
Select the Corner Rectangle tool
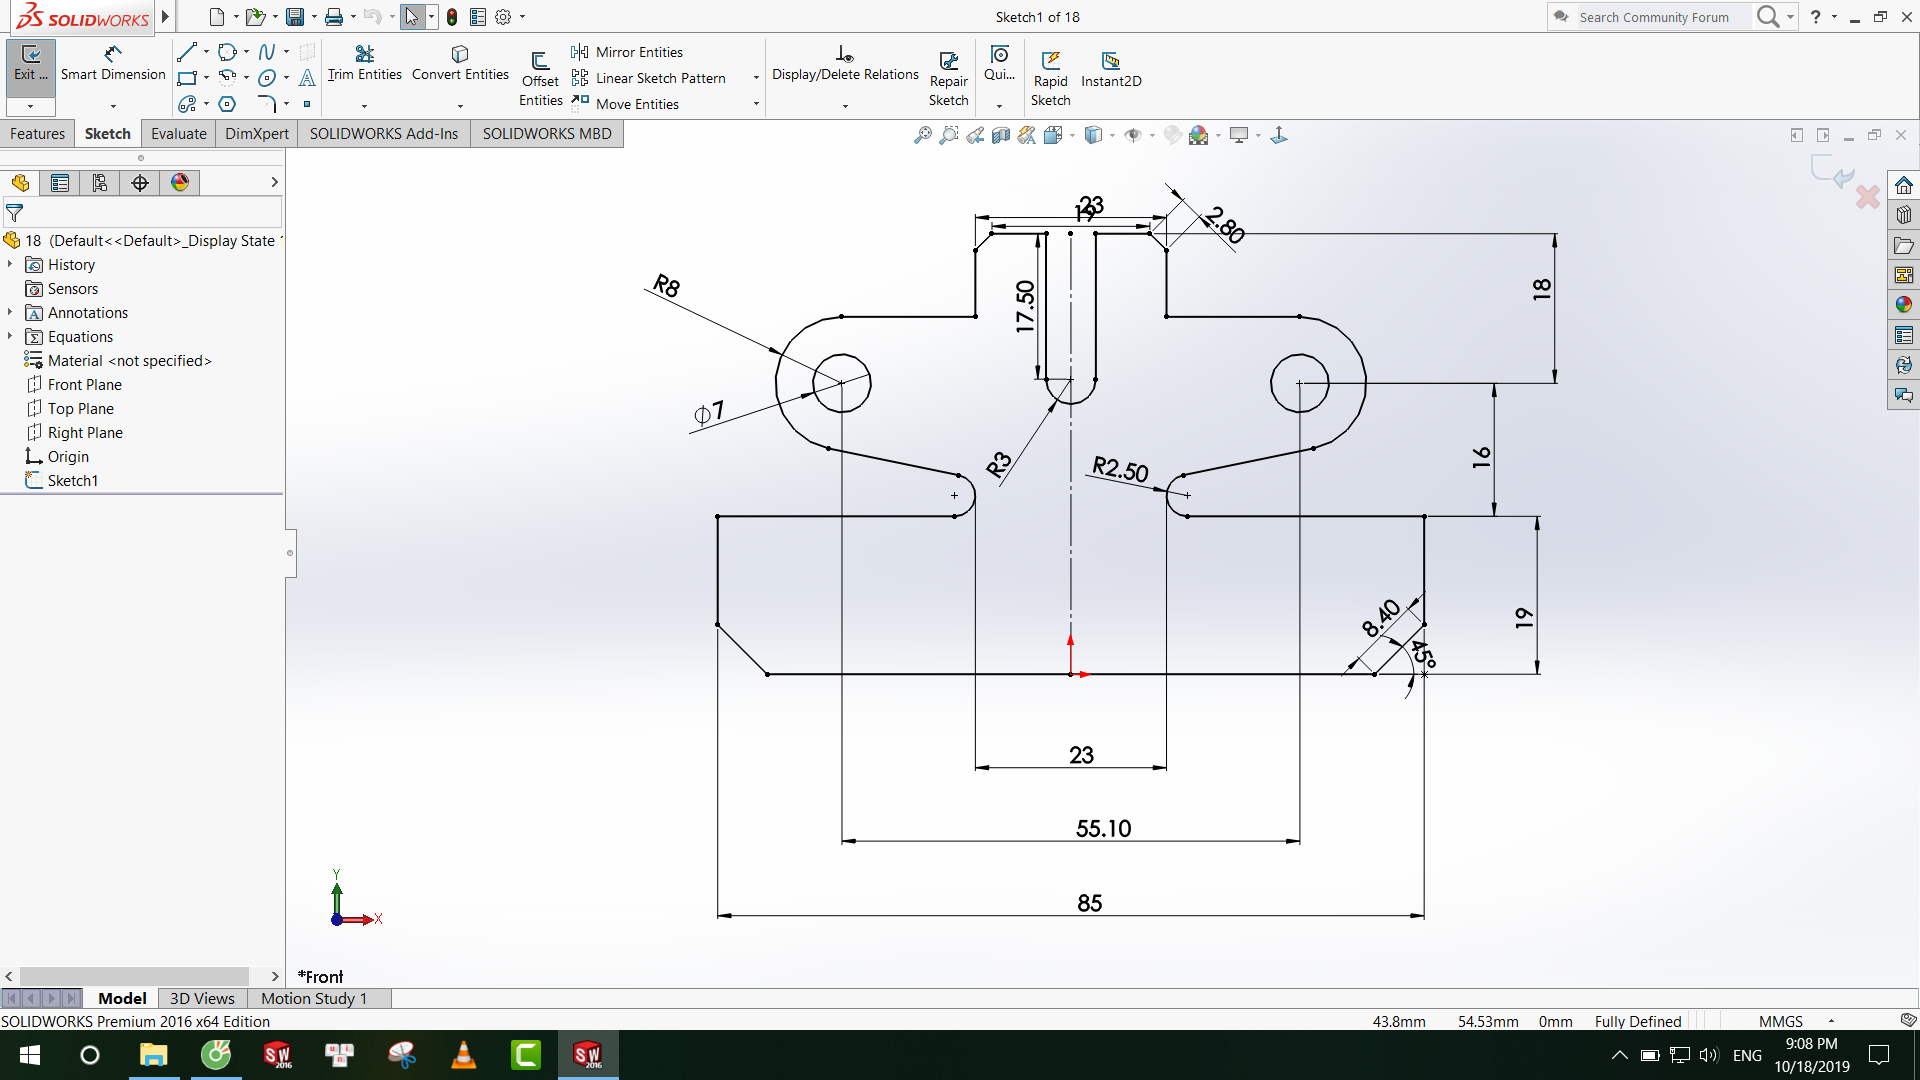pyautogui.click(x=187, y=78)
